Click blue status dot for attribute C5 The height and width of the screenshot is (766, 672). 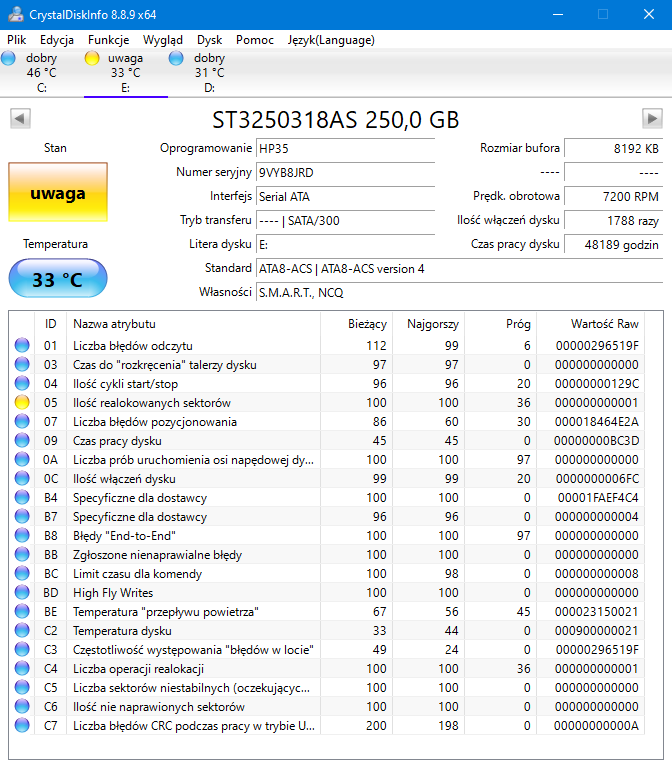click(x=22, y=687)
